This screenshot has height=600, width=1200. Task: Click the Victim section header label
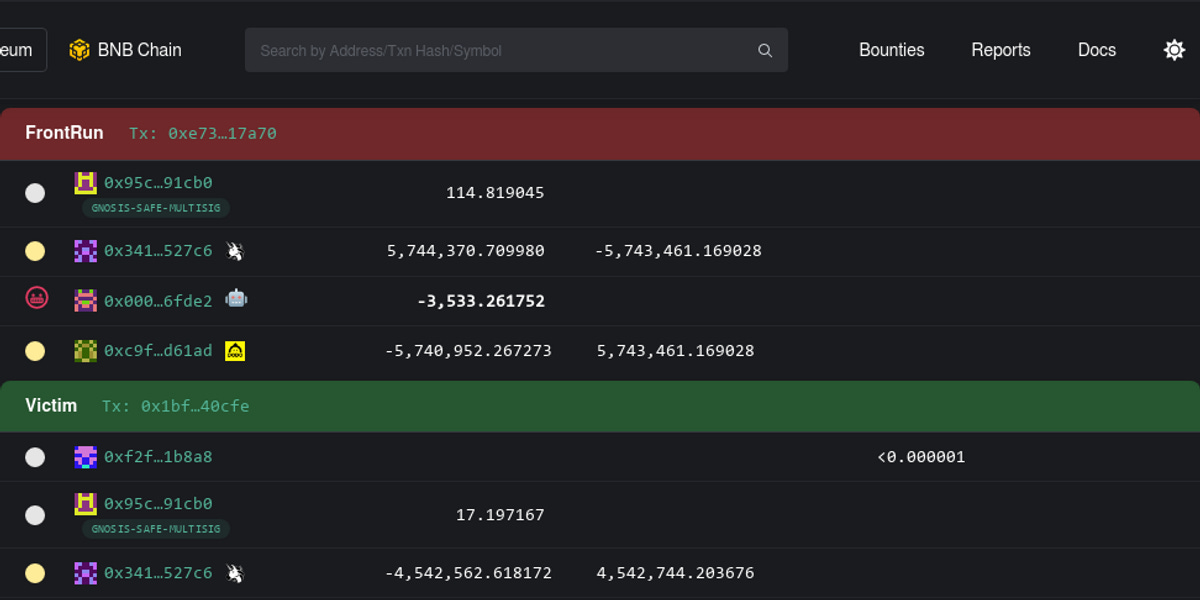pyautogui.click(x=51, y=406)
